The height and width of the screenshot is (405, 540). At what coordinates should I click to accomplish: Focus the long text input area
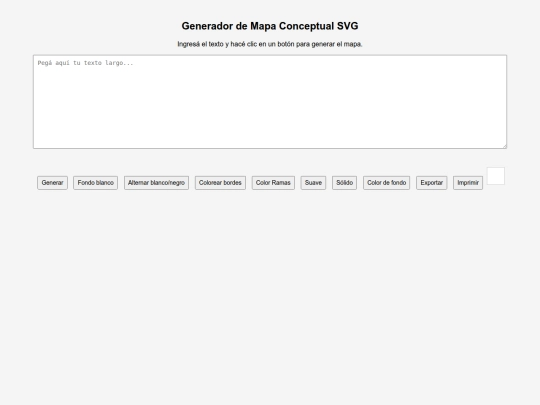point(270,102)
